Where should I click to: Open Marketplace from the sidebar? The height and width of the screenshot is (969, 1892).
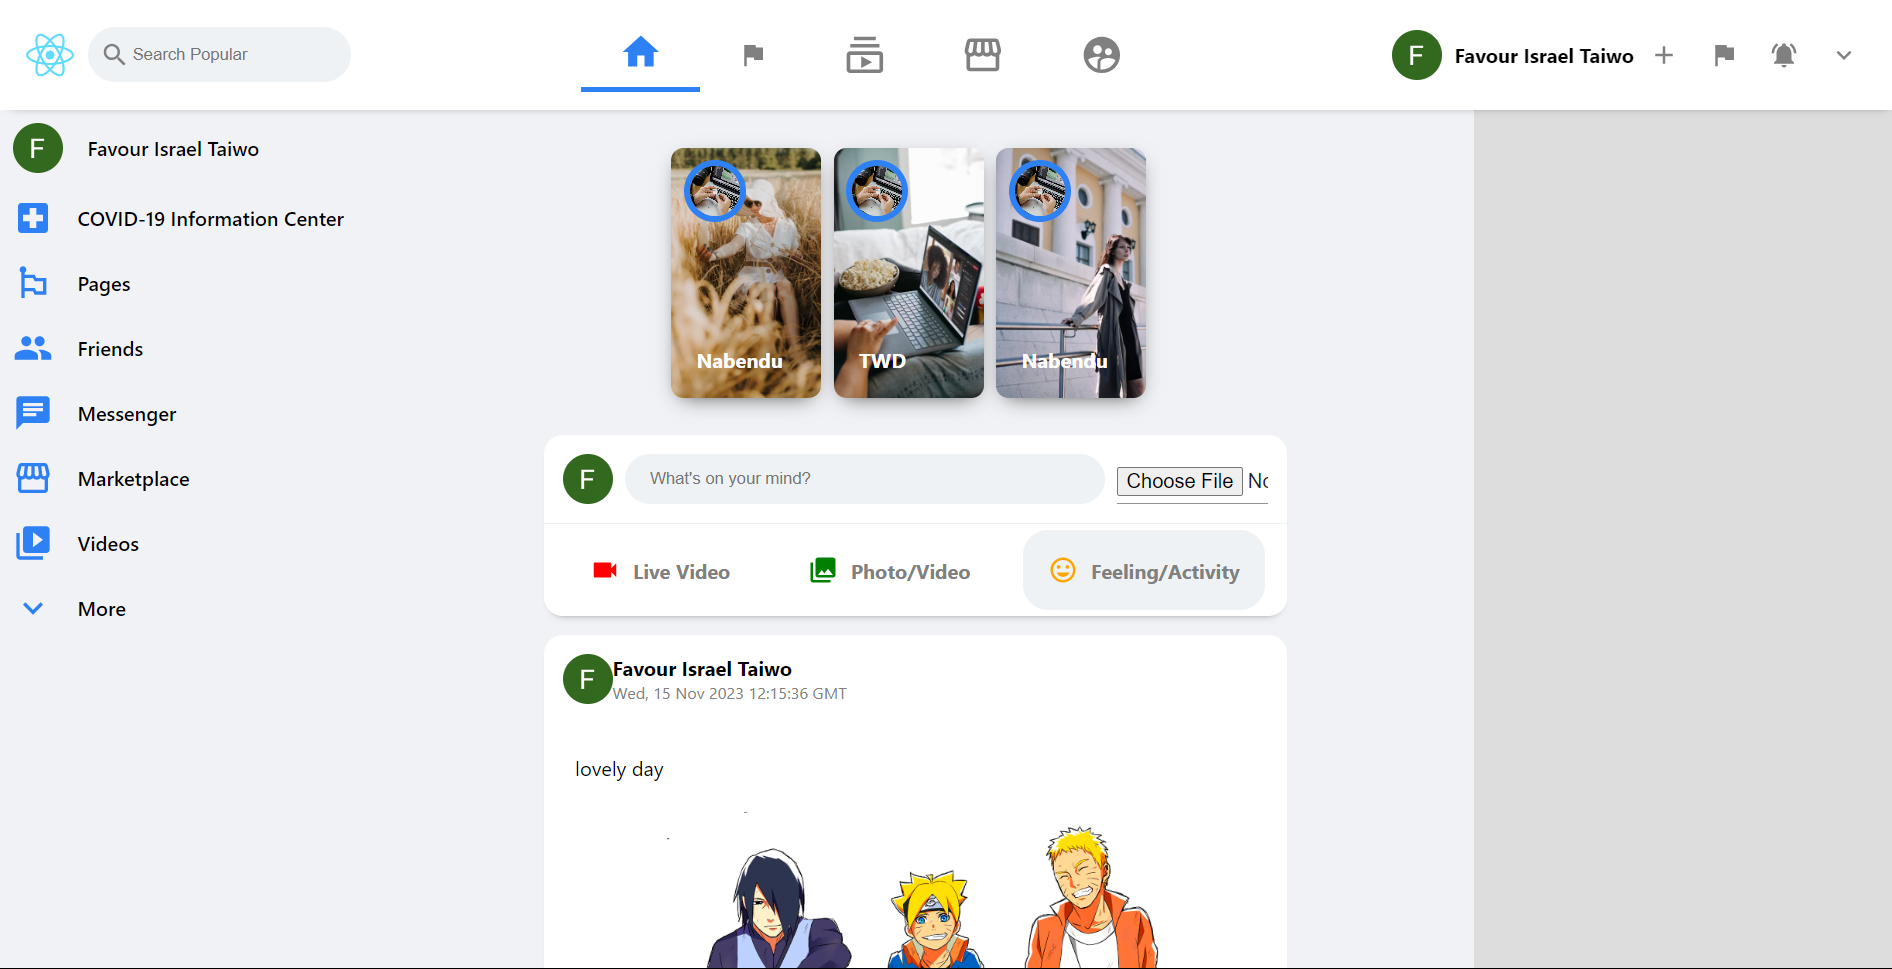tap(133, 479)
